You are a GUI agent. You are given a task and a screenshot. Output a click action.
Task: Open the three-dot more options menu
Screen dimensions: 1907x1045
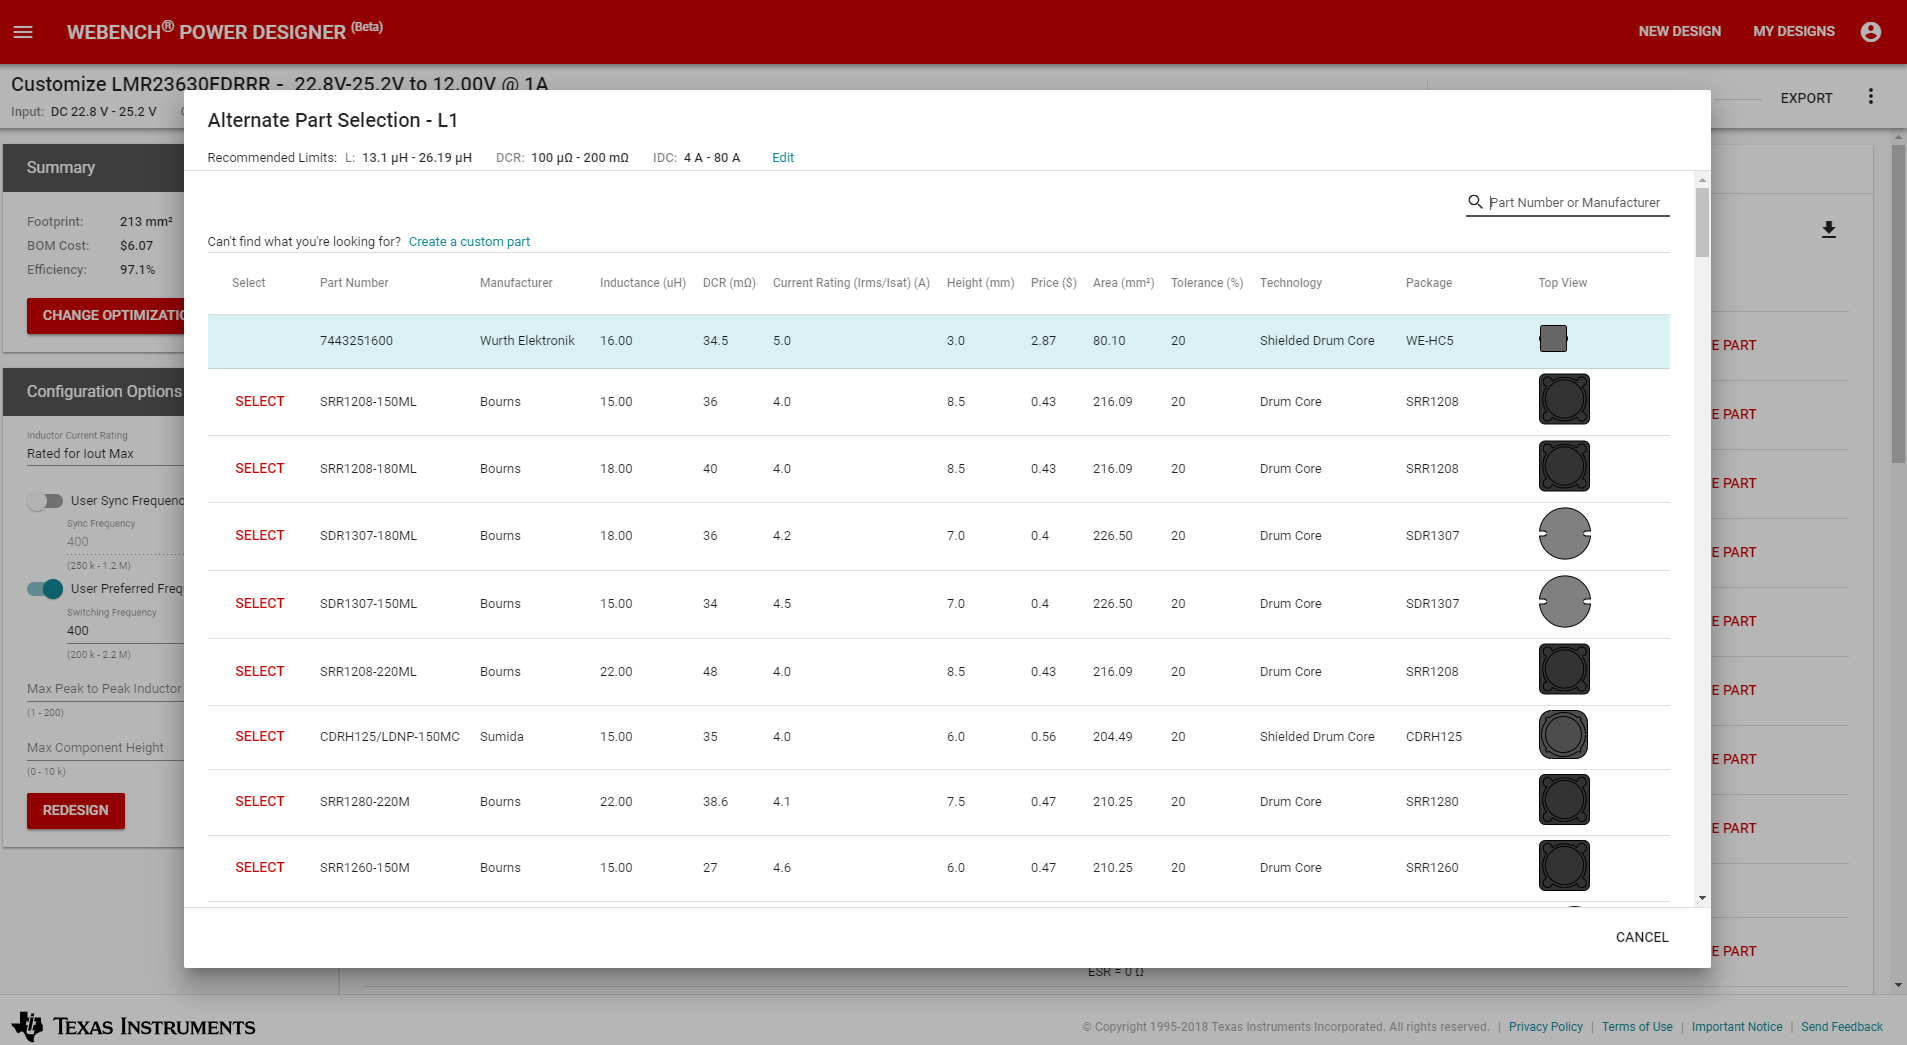point(1871,97)
